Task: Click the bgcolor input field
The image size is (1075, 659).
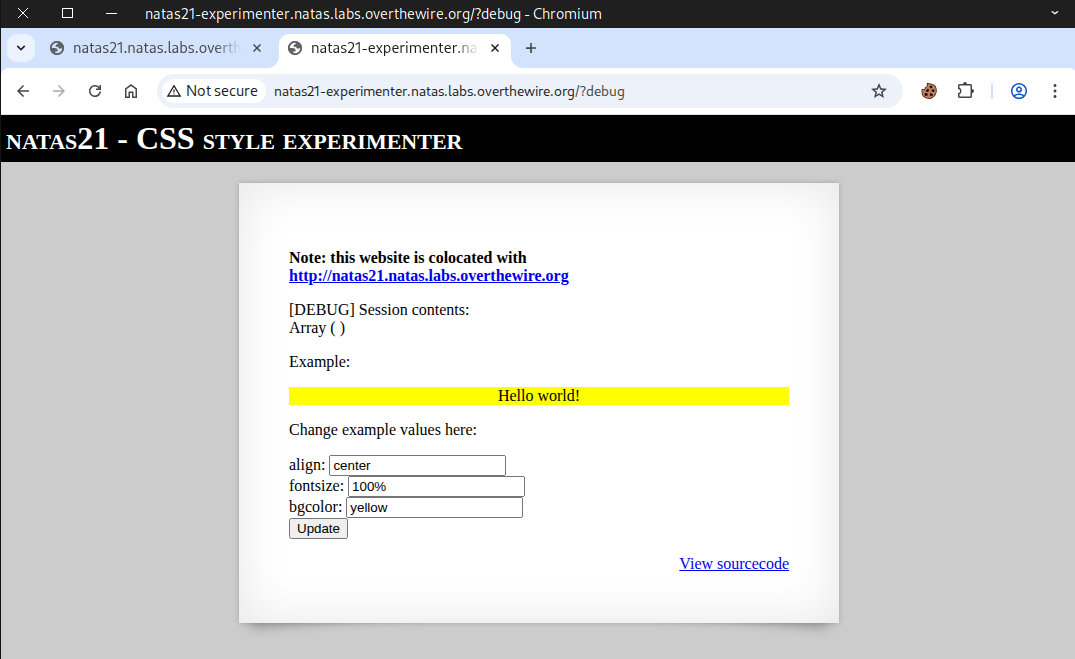Action: click(434, 508)
